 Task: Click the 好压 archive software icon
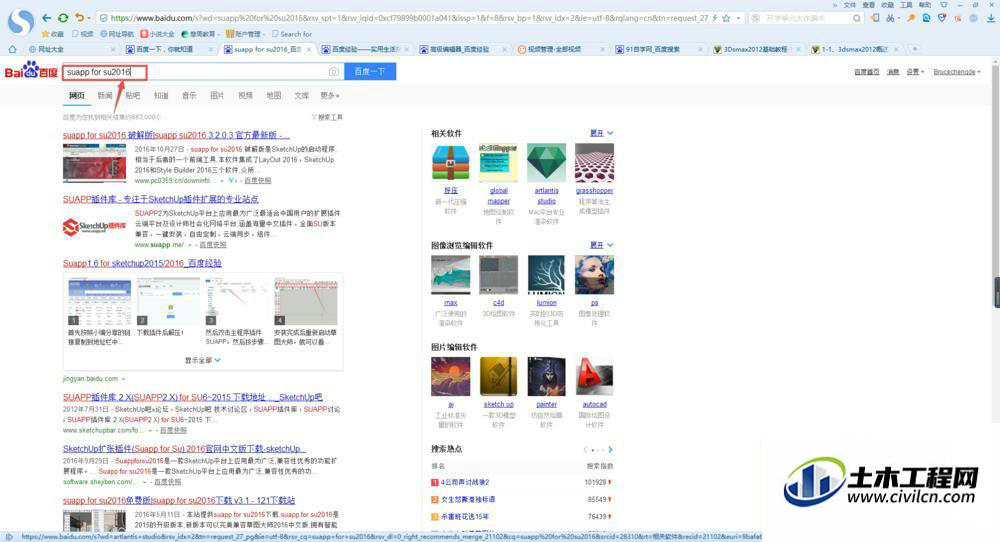point(450,163)
